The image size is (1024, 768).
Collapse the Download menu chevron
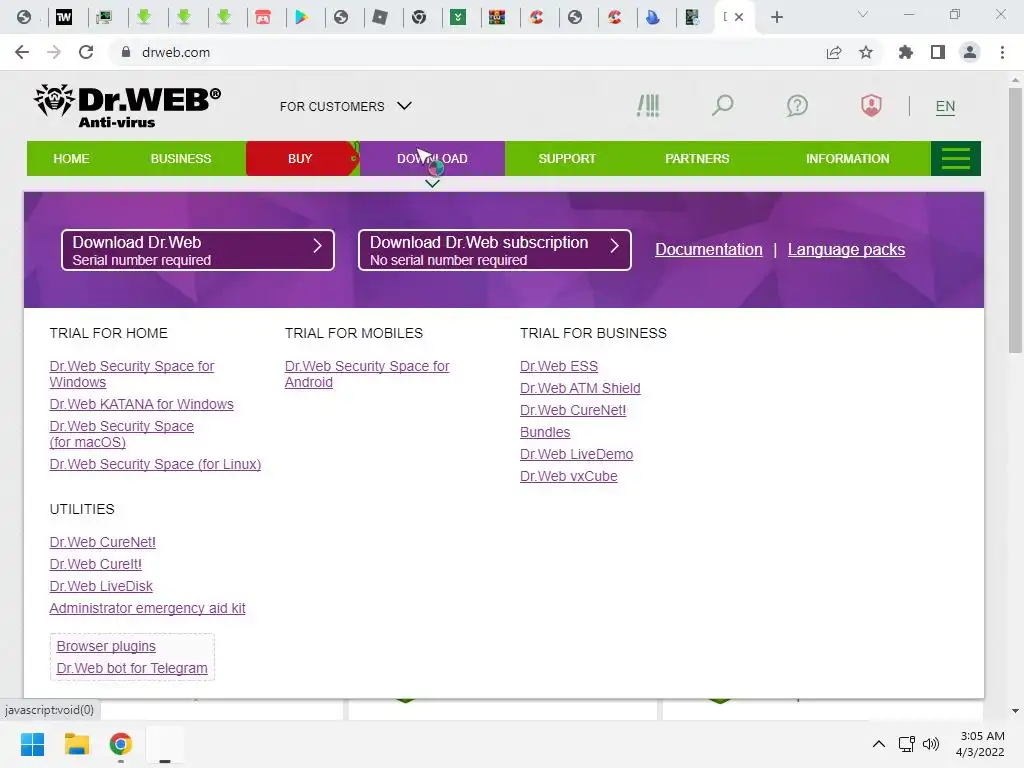432,184
